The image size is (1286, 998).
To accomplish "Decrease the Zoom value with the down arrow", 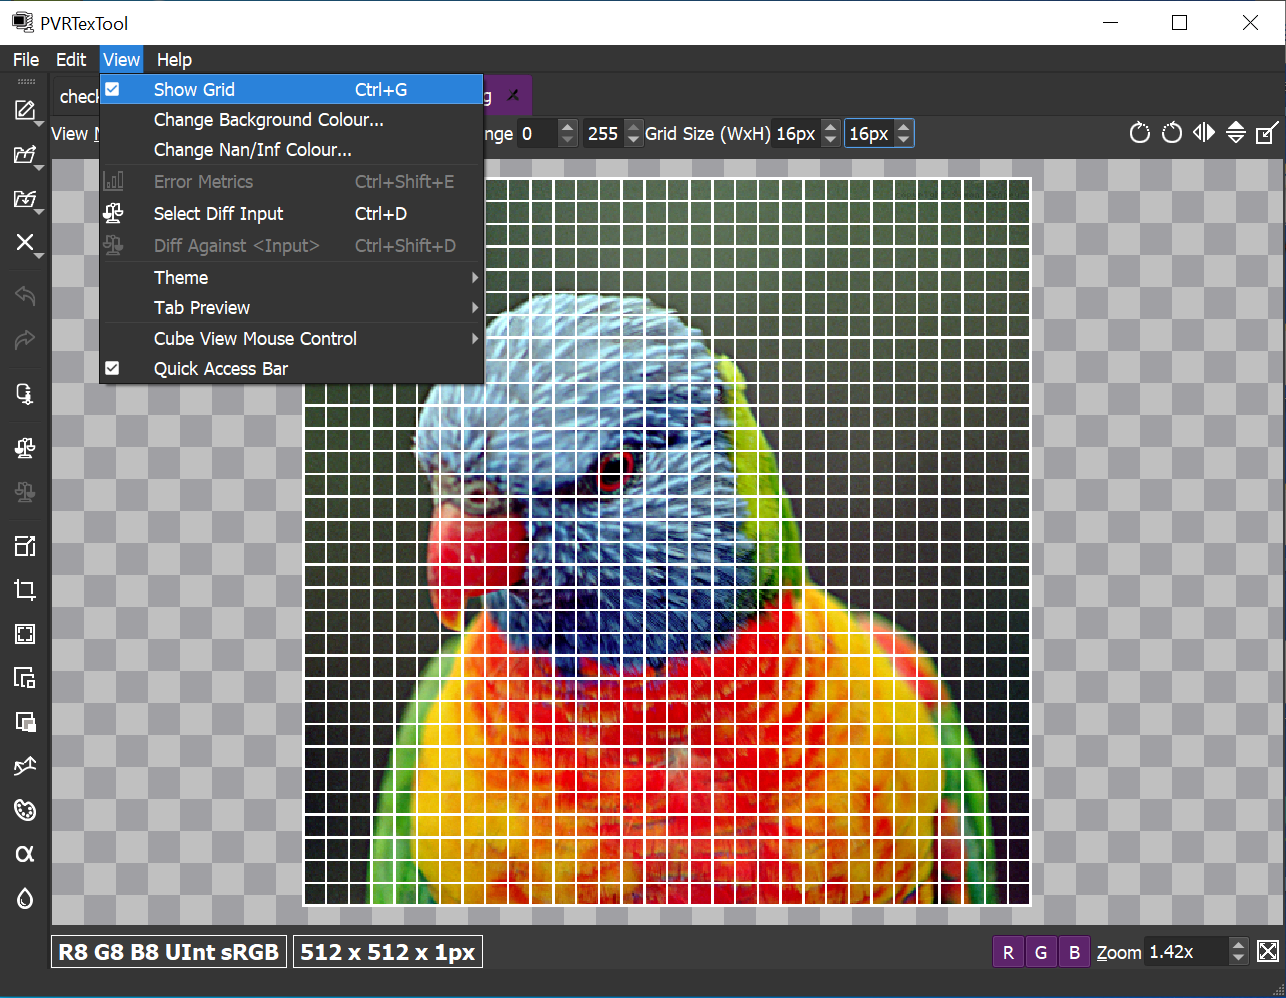I will (1238, 958).
